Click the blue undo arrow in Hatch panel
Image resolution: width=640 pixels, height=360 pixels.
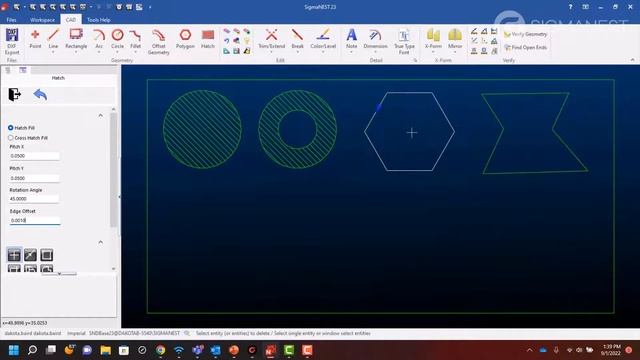[40, 94]
